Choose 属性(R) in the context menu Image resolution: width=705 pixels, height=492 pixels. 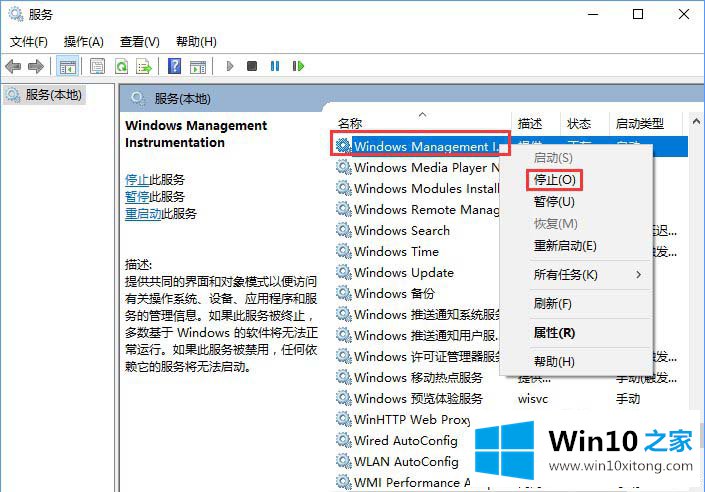[x=554, y=333]
